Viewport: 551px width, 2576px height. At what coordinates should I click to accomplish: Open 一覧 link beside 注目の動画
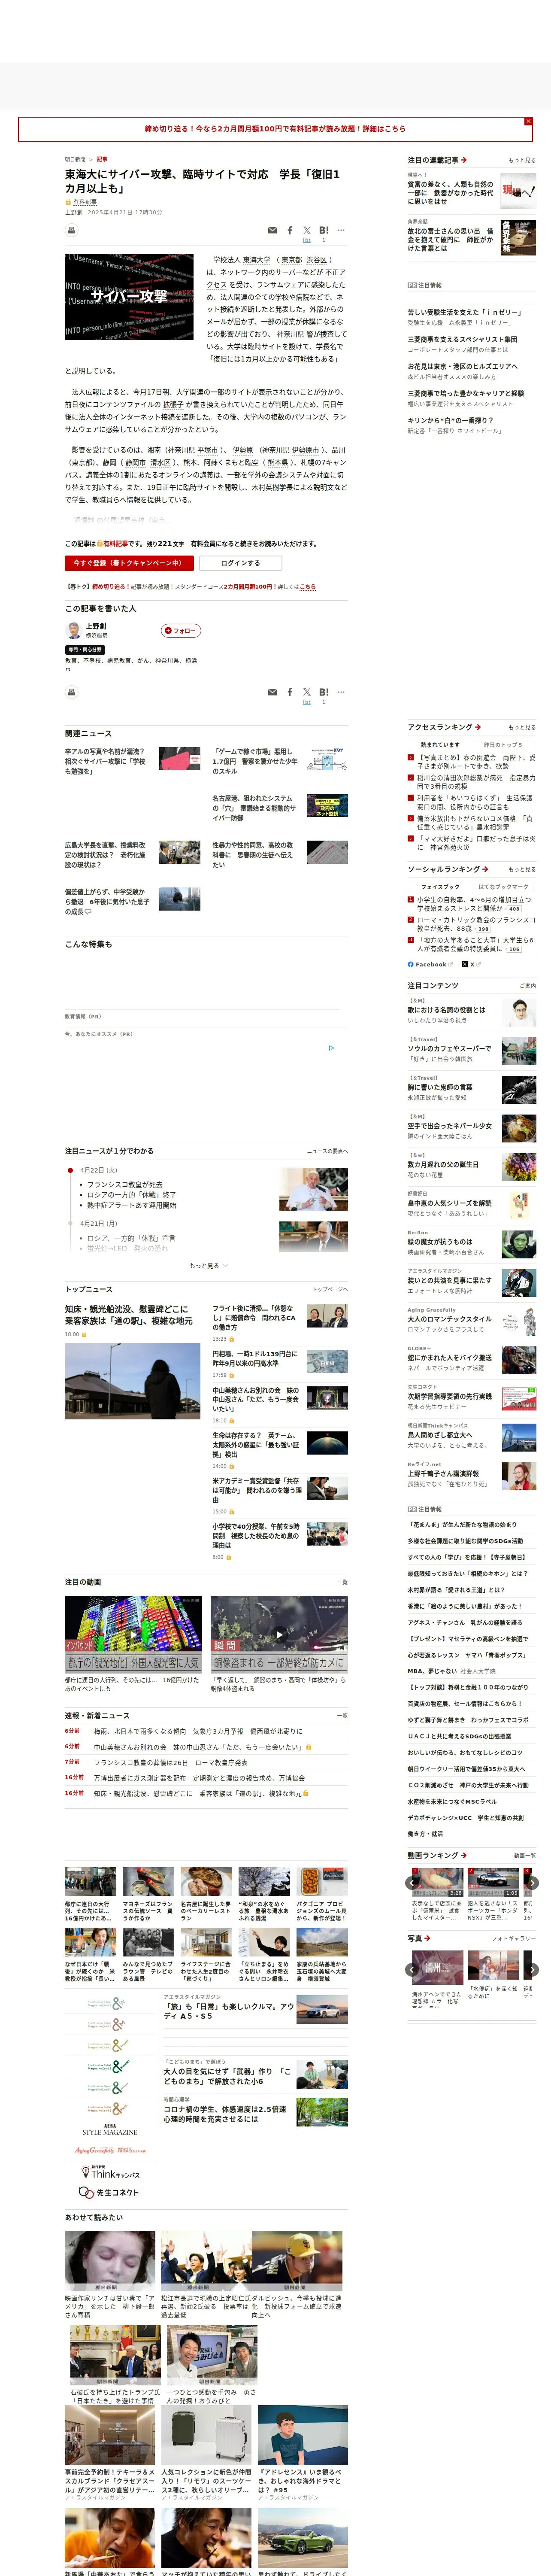click(x=342, y=1583)
